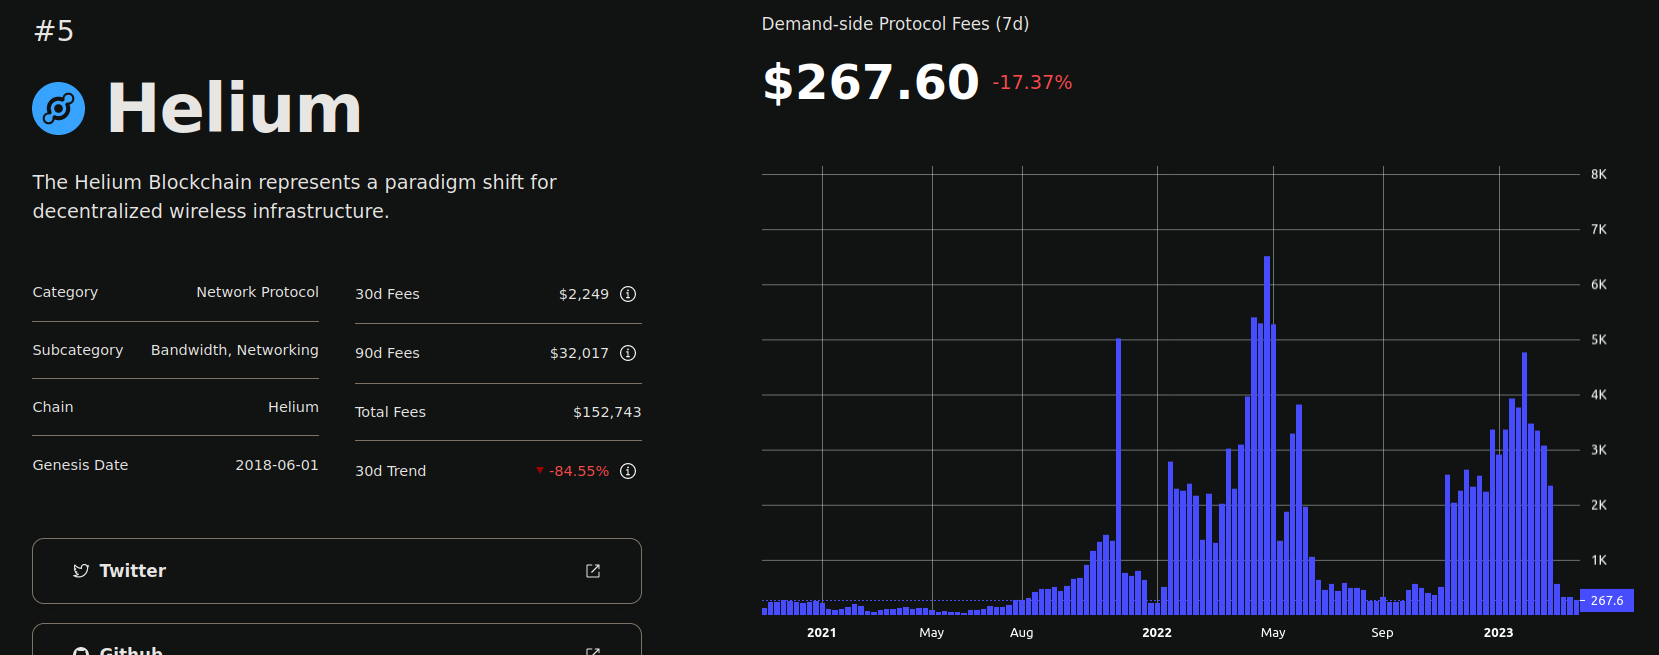Click the -17.37% change percentage
1659x655 pixels.
(x=1032, y=82)
